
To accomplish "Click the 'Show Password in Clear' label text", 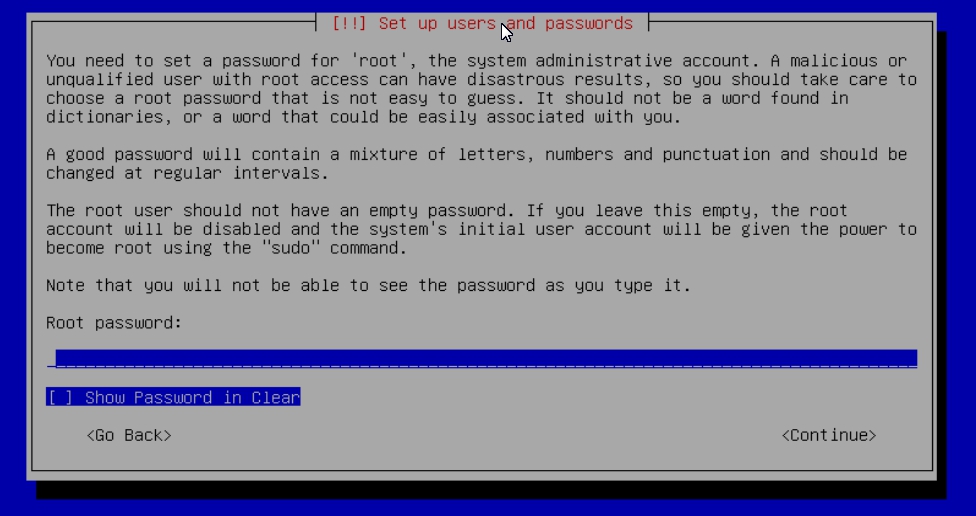I will pyautogui.click(x=192, y=397).
